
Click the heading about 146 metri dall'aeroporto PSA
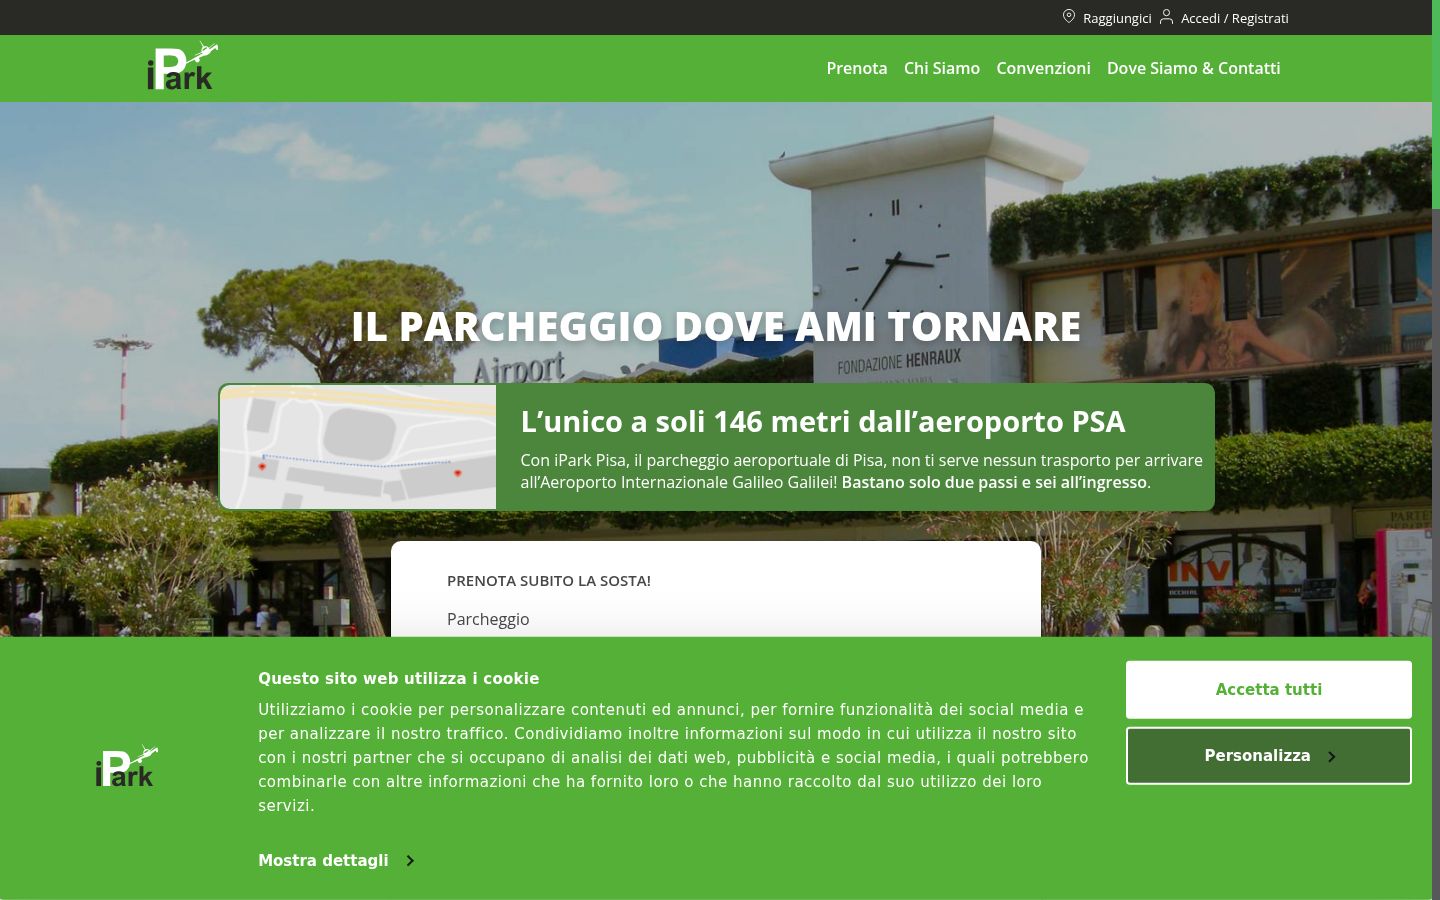pyautogui.click(x=823, y=421)
